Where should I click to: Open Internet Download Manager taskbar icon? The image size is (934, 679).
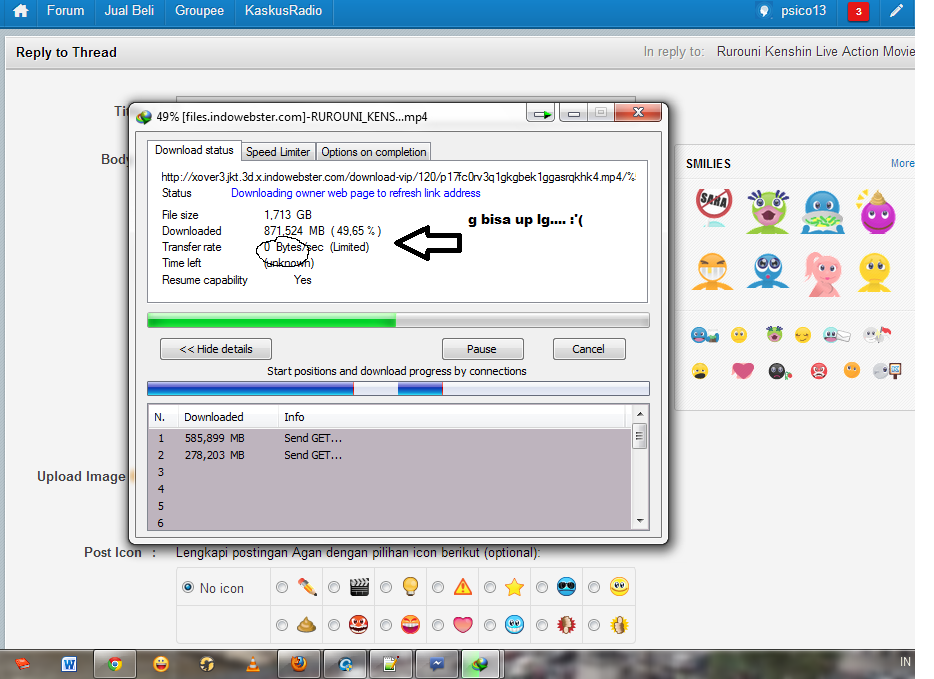point(480,664)
